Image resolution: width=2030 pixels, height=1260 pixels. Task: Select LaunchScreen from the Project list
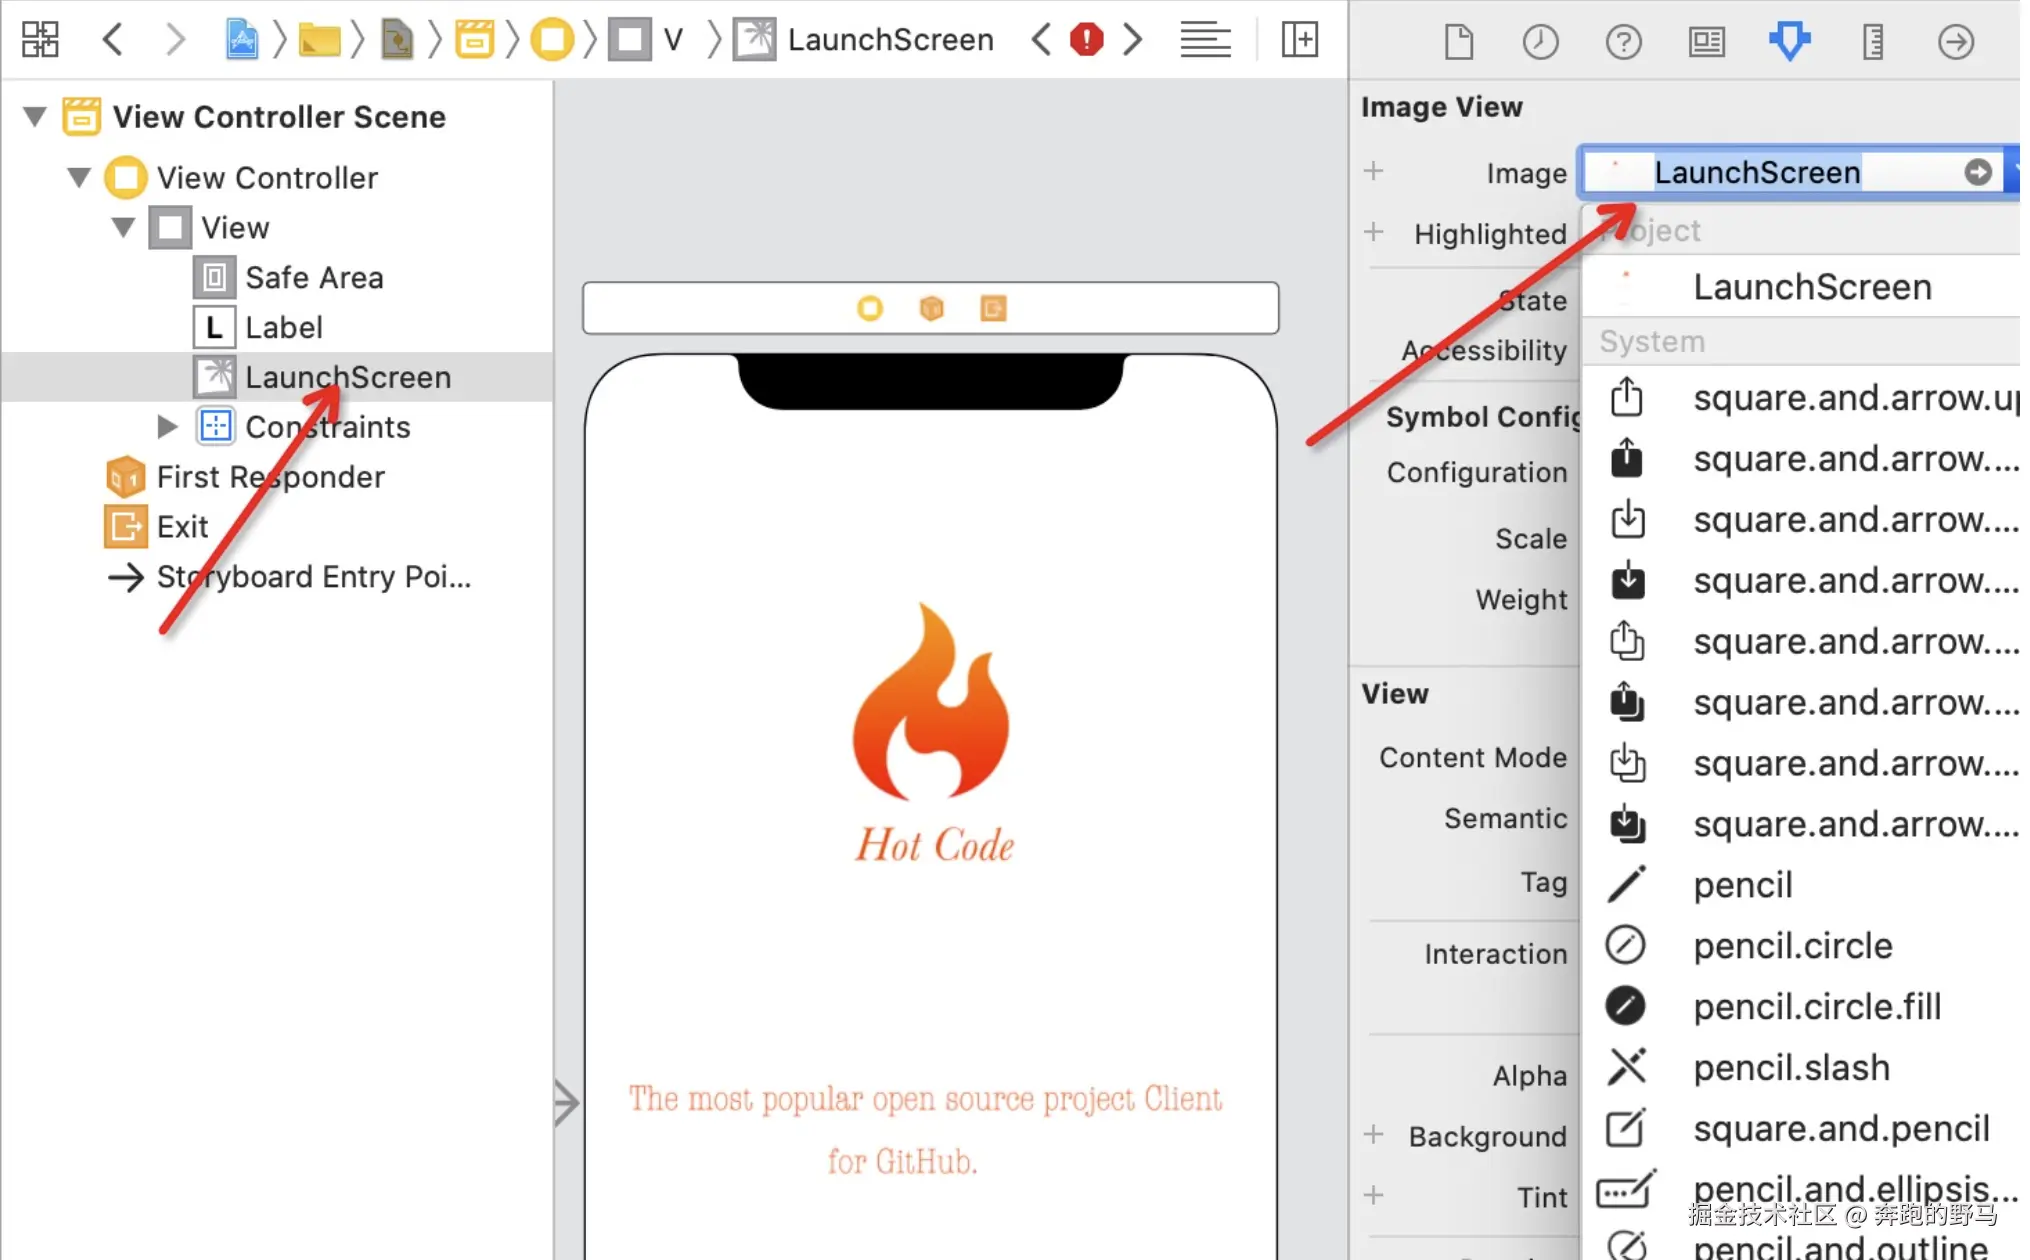(x=1811, y=288)
